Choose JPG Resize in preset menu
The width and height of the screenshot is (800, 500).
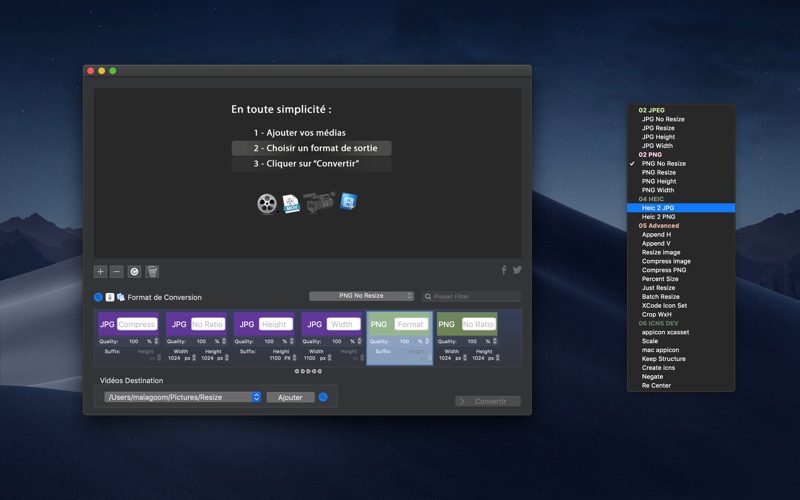click(x=681, y=128)
